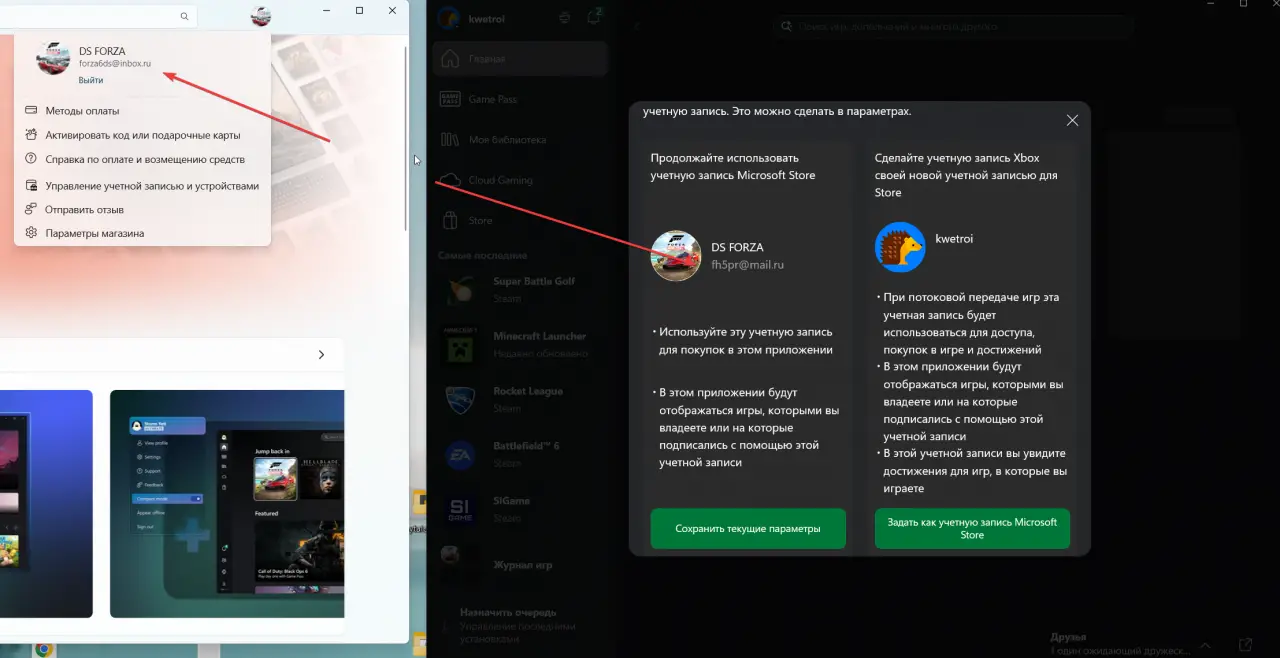Click the Cloud Gaming cloud icon

point(451,180)
